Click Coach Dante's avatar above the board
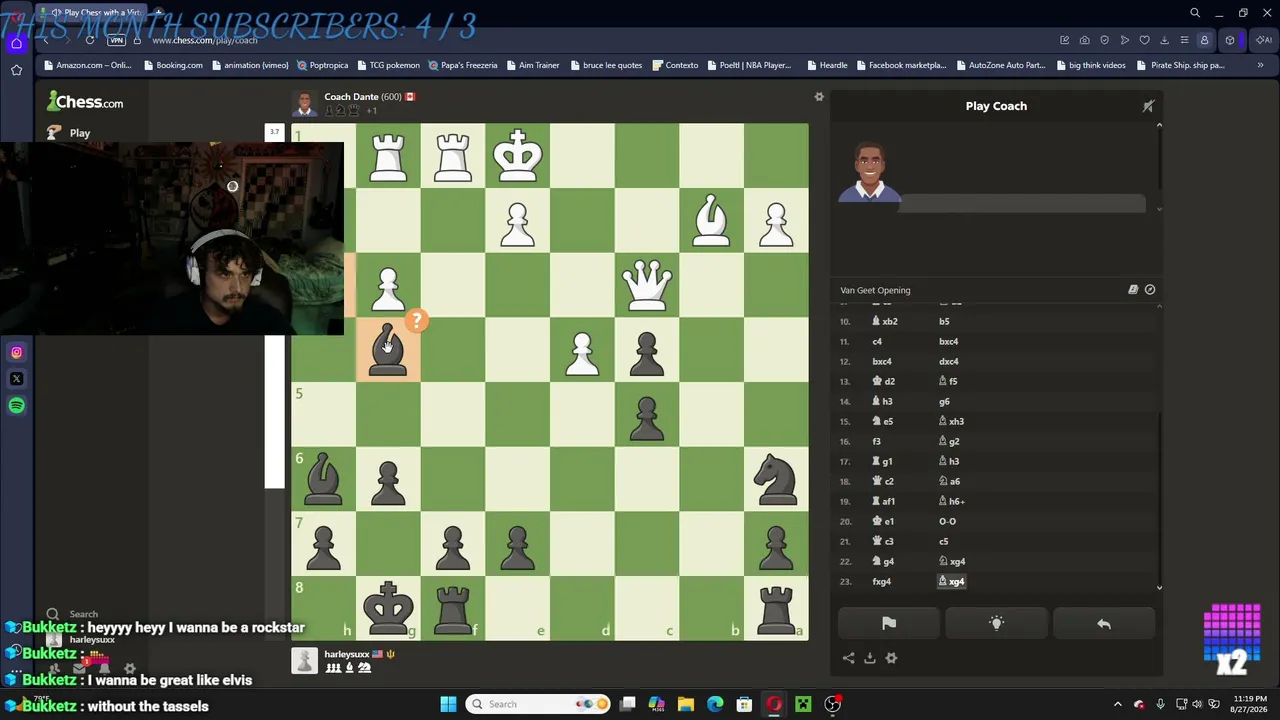The width and height of the screenshot is (1280, 720). pos(304,103)
